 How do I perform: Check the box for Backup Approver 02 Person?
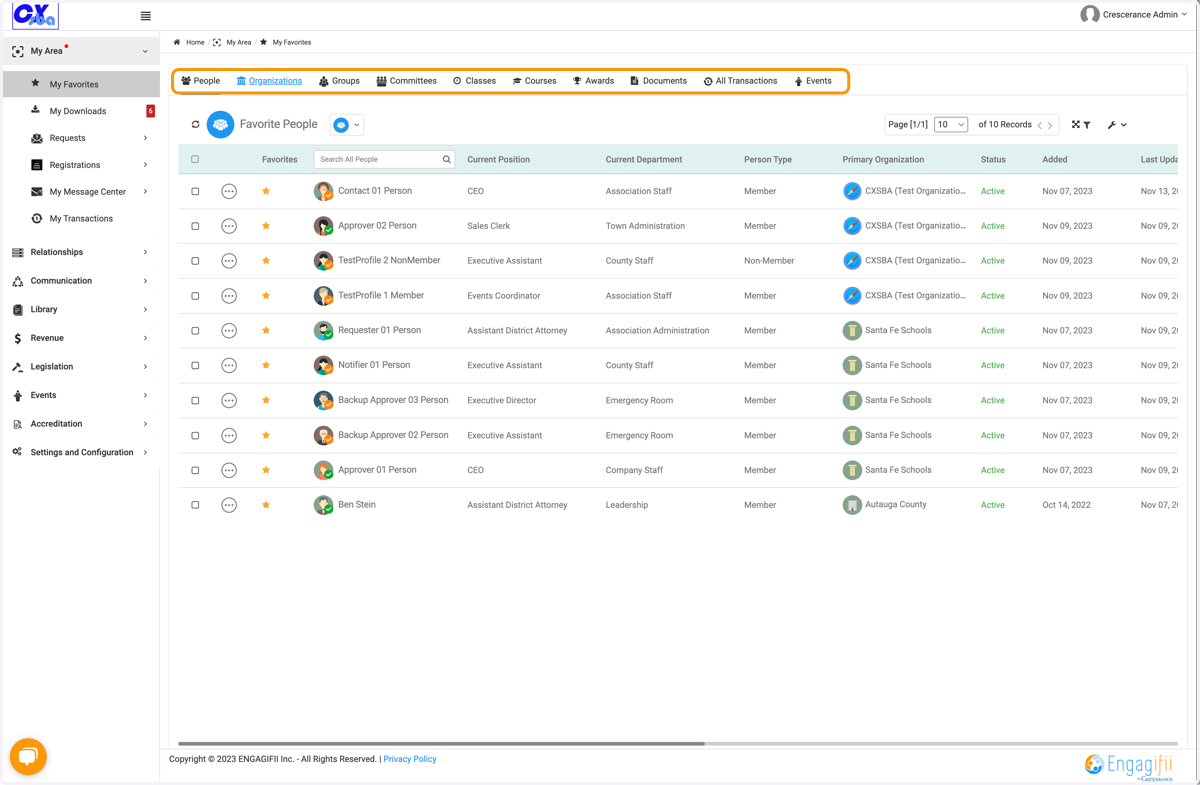[195, 435]
